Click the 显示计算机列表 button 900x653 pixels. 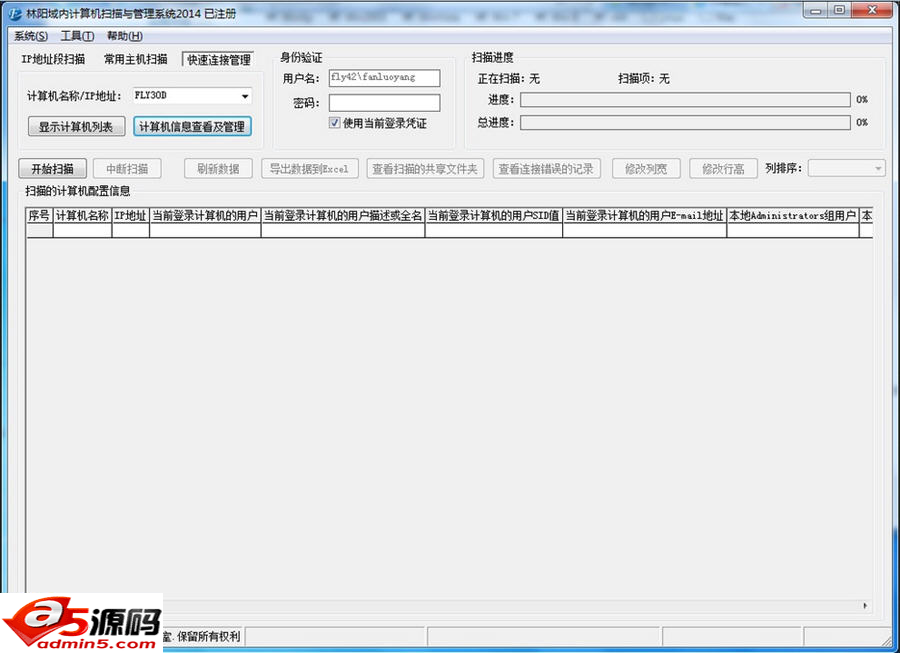pos(74,126)
